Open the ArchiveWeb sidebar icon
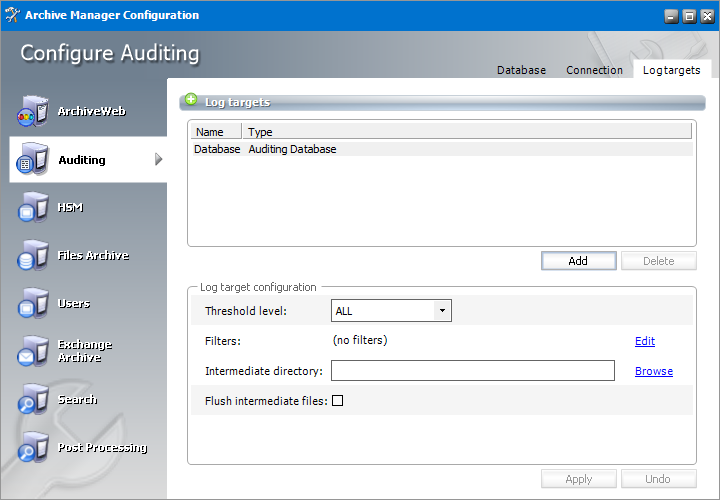The height and width of the screenshot is (500, 720). 31,112
